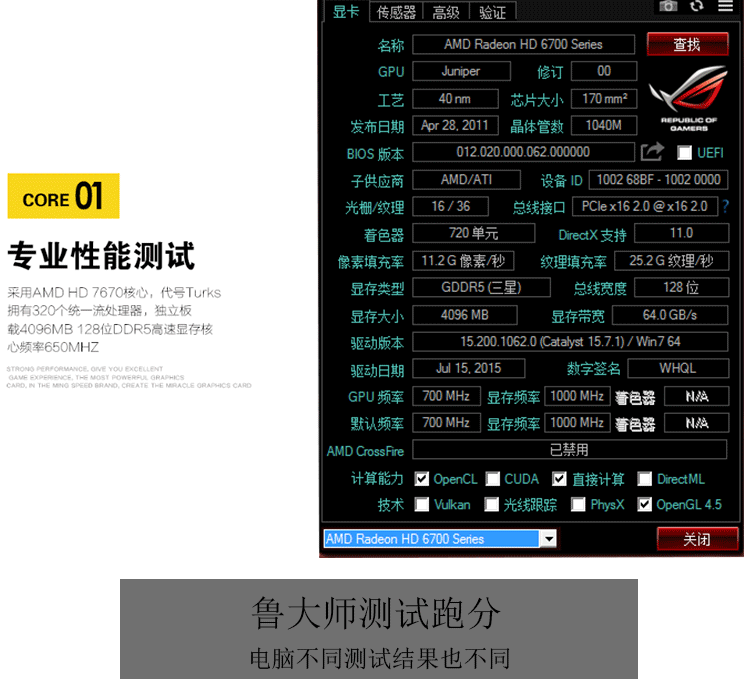The width and height of the screenshot is (745, 685).
Task: Open the 验证 tab
Action: (492, 12)
